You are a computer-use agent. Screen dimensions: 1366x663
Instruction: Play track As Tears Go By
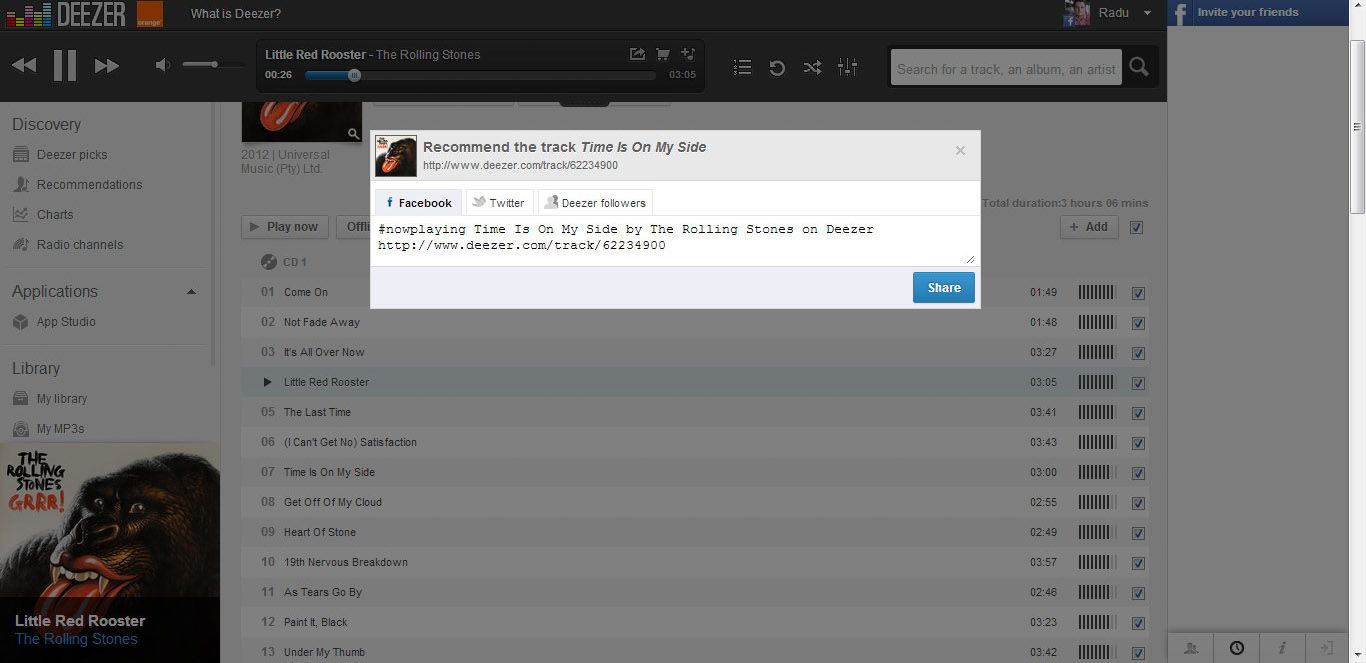point(323,592)
